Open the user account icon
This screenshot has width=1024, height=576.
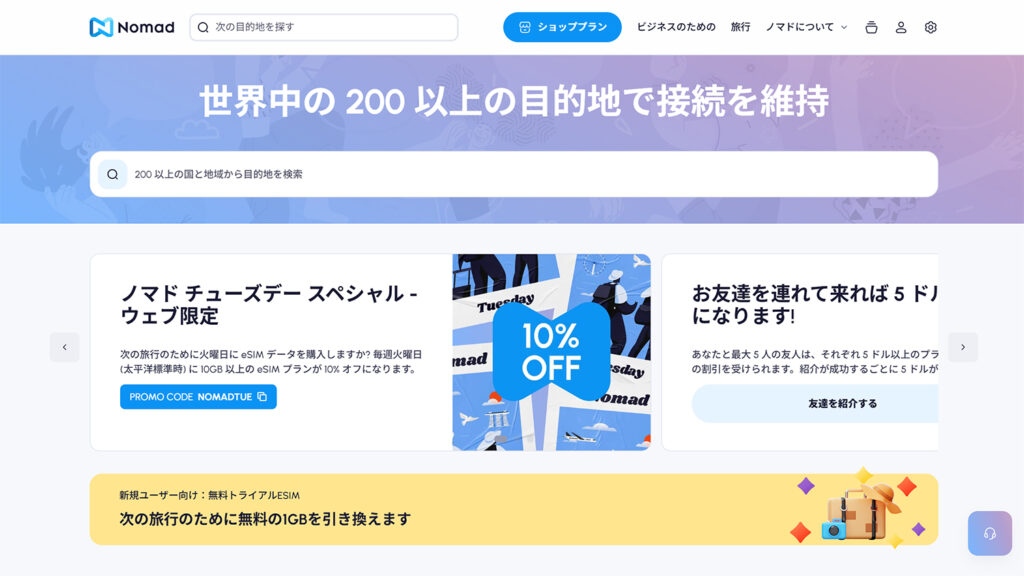901,27
